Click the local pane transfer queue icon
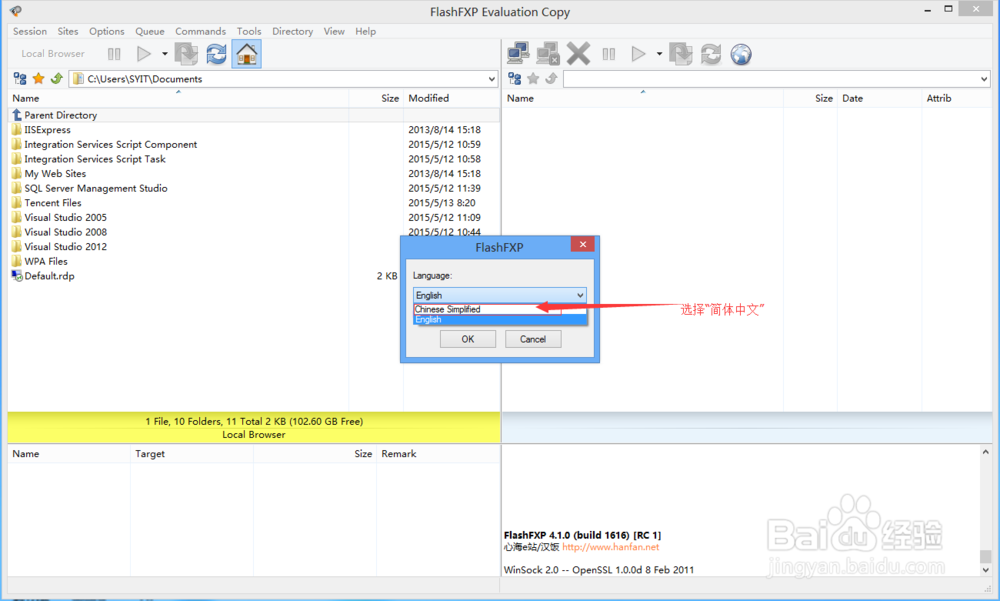 coord(186,54)
